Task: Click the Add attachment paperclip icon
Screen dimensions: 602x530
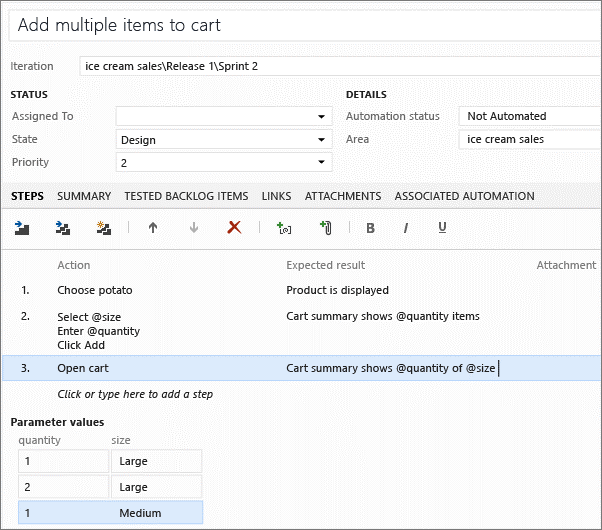Action: coord(325,228)
